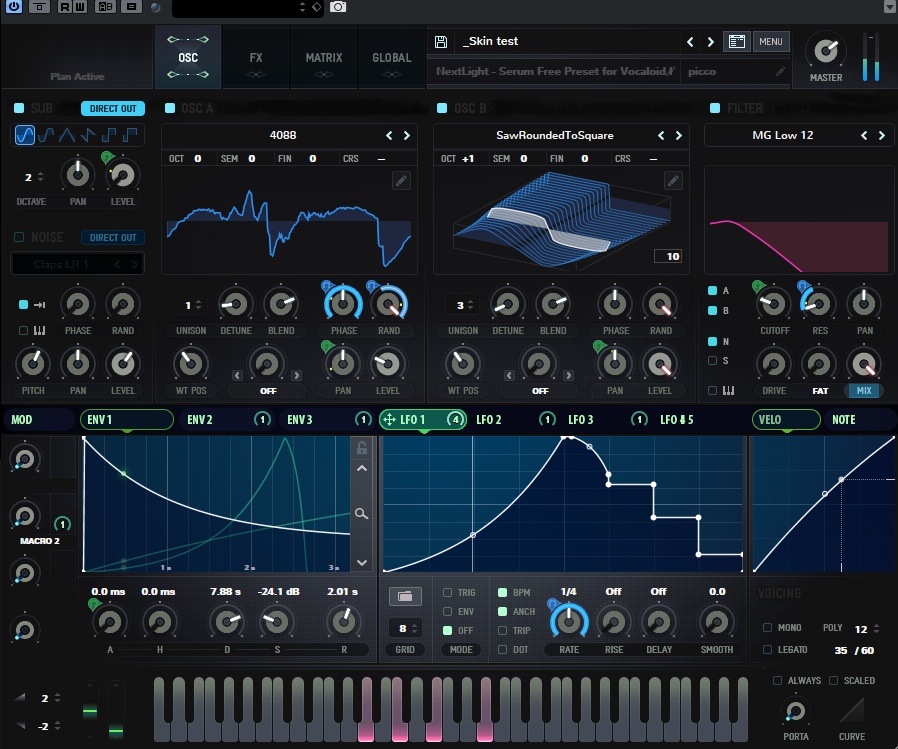The image size is (898, 749).
Task: Open the preset MENU button
Action: [771, 41]
